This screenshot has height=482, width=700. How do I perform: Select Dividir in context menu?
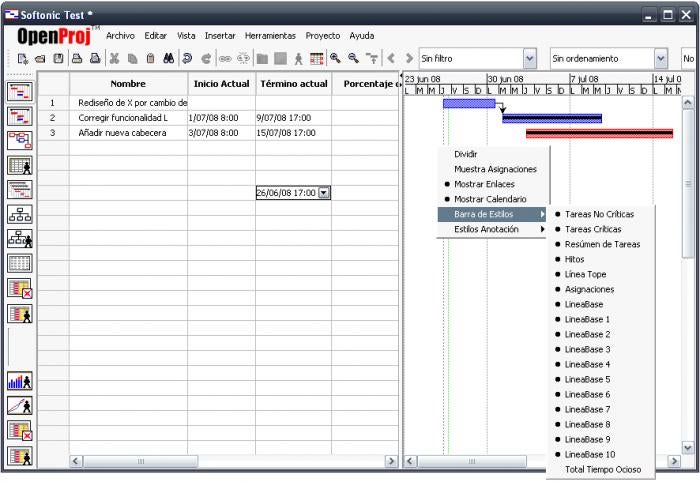click(x=466, y=154)
